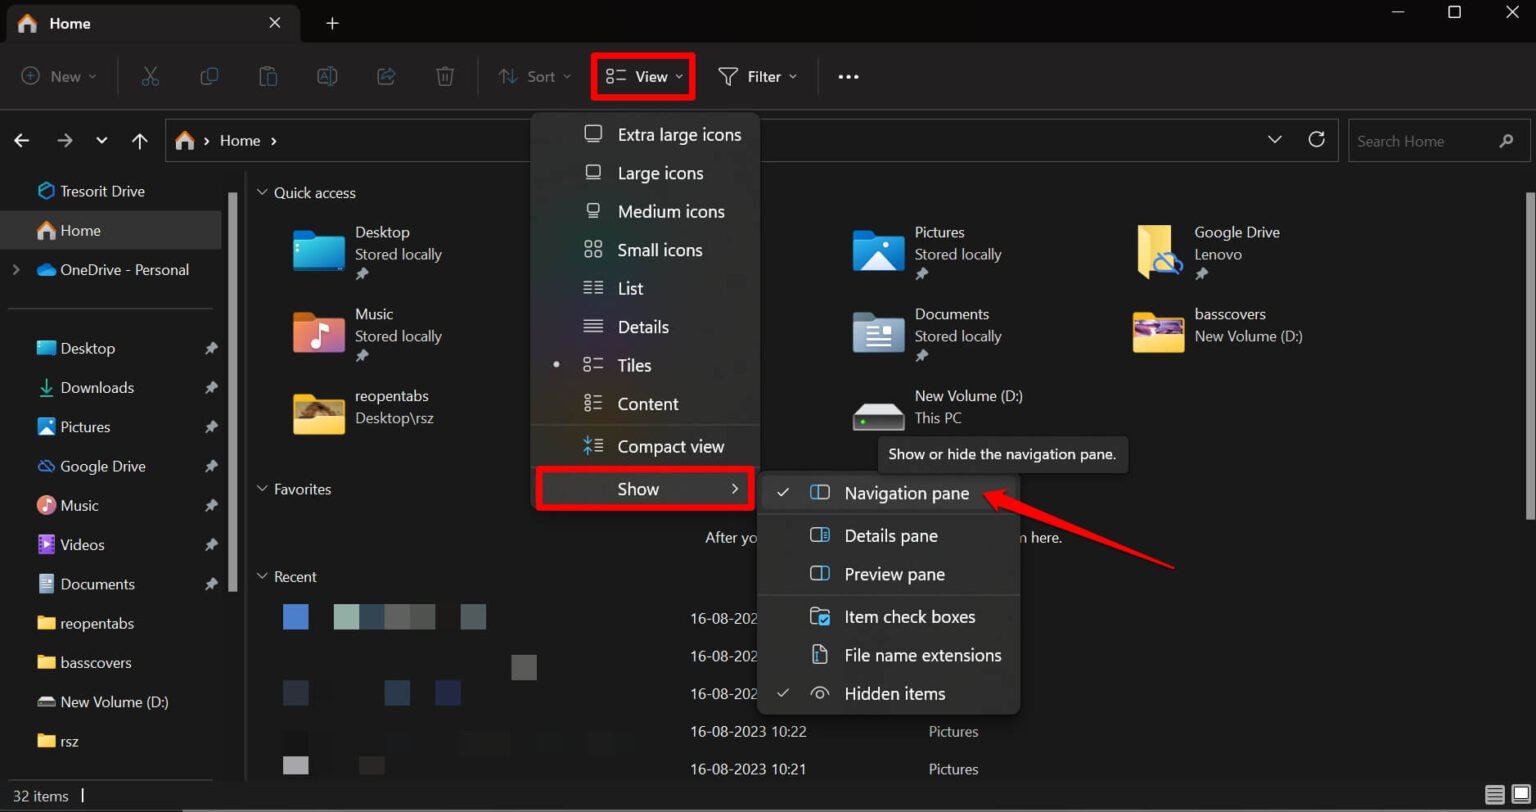Disable Hidden items visibility

[894, 693]
